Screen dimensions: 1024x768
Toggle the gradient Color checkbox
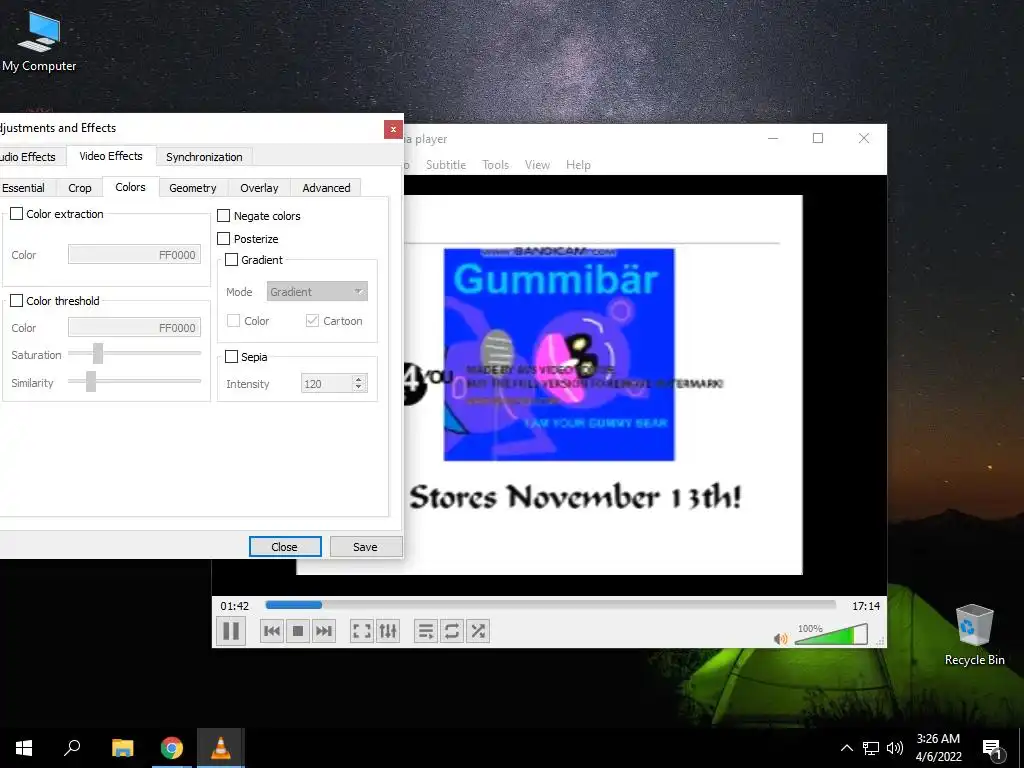click(234, 321)
